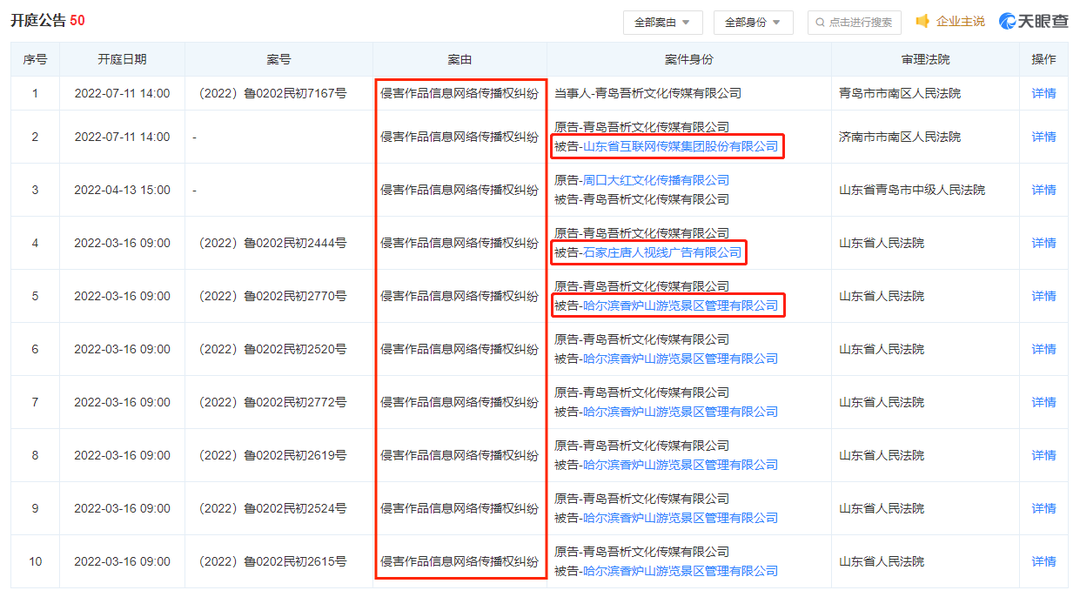Select case number (2022)鲁0202民初2770号
The height and width of the screenshot is (597, 1080).
(x=273, y=296)
